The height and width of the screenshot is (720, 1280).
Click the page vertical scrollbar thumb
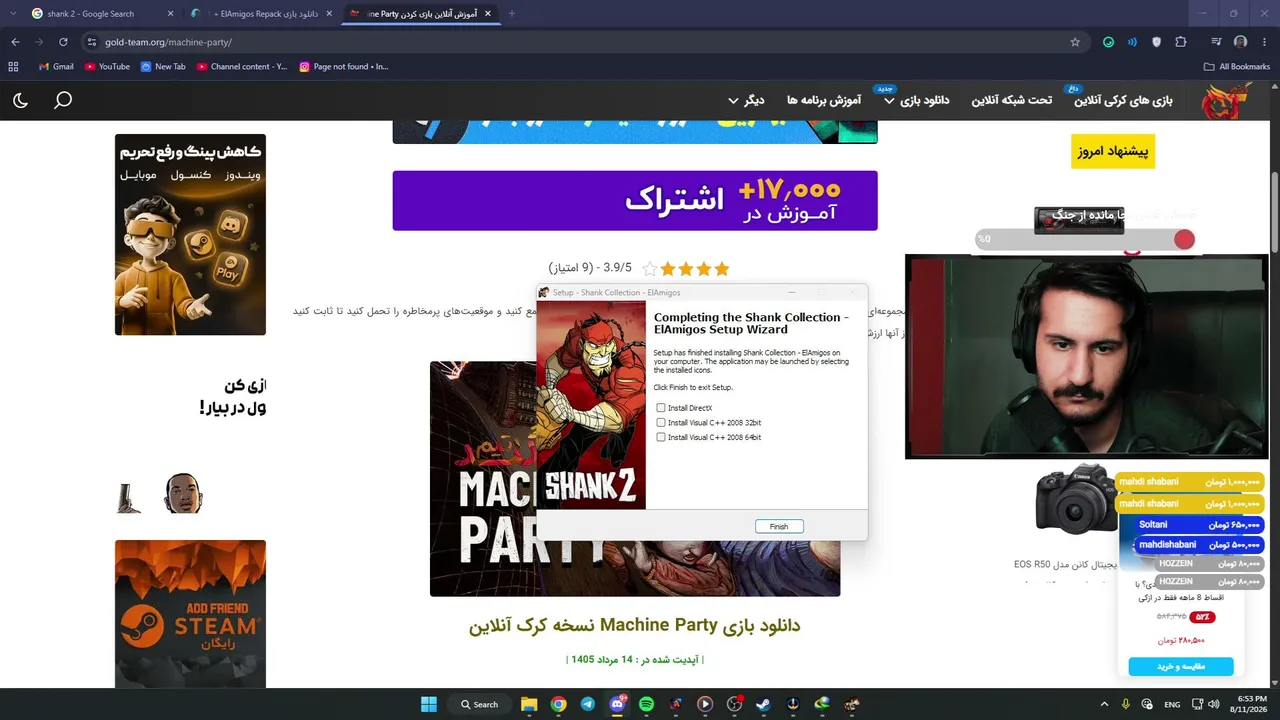click(x=1274, y=212)
